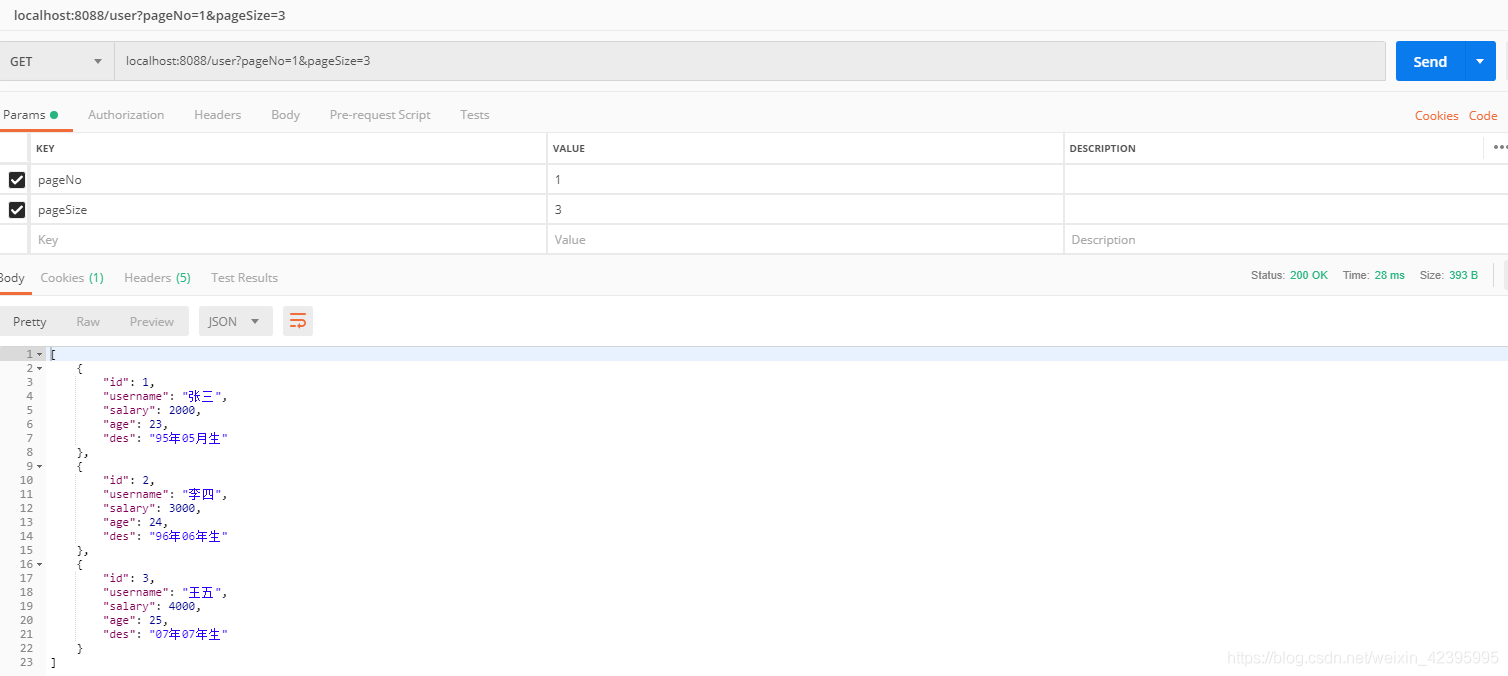The image size is (1508, 676).
Task: Switch to the Authorization tab
Action: [x=126, y=115]
